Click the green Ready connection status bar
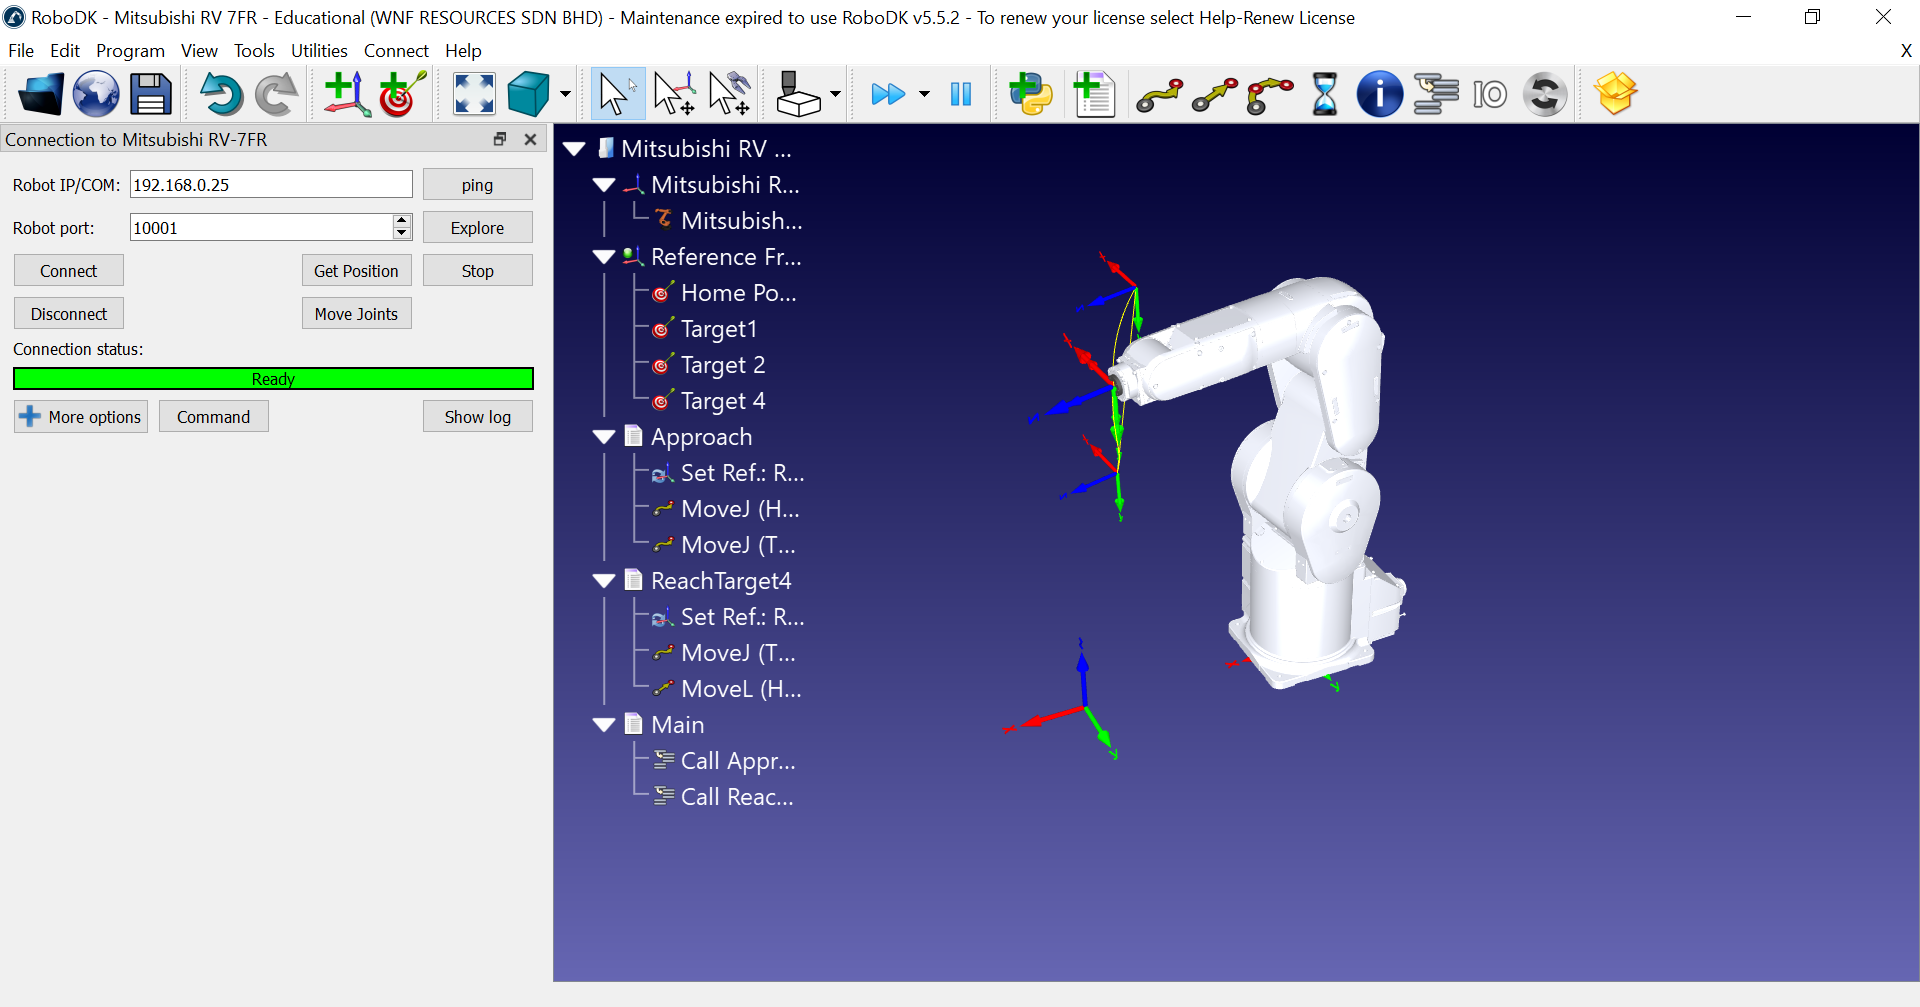Viewport: 1920px width, 1007px height. click(x=273, y=379)
